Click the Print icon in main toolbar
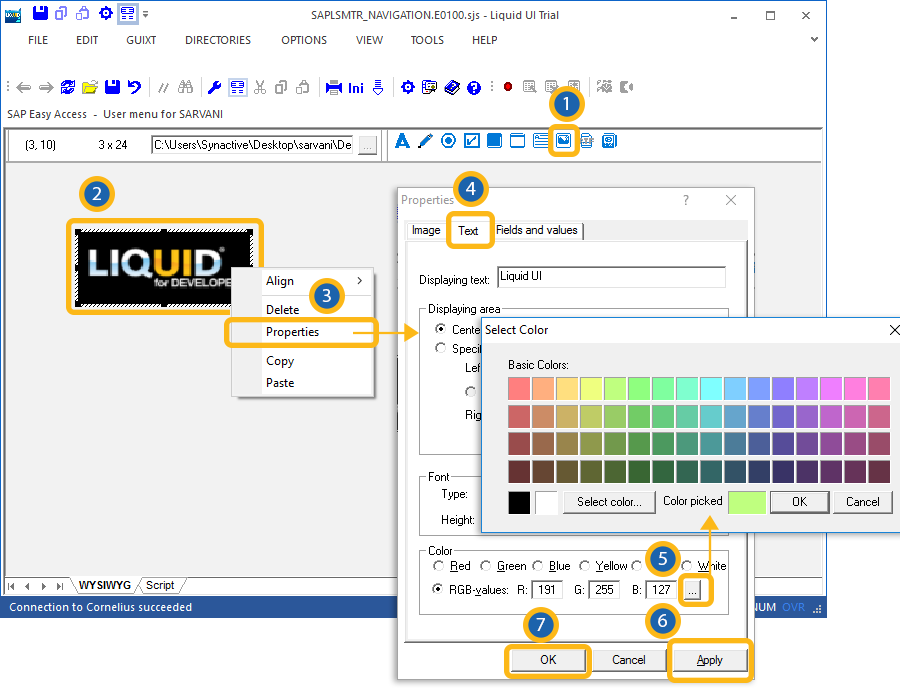 point(334,87)
